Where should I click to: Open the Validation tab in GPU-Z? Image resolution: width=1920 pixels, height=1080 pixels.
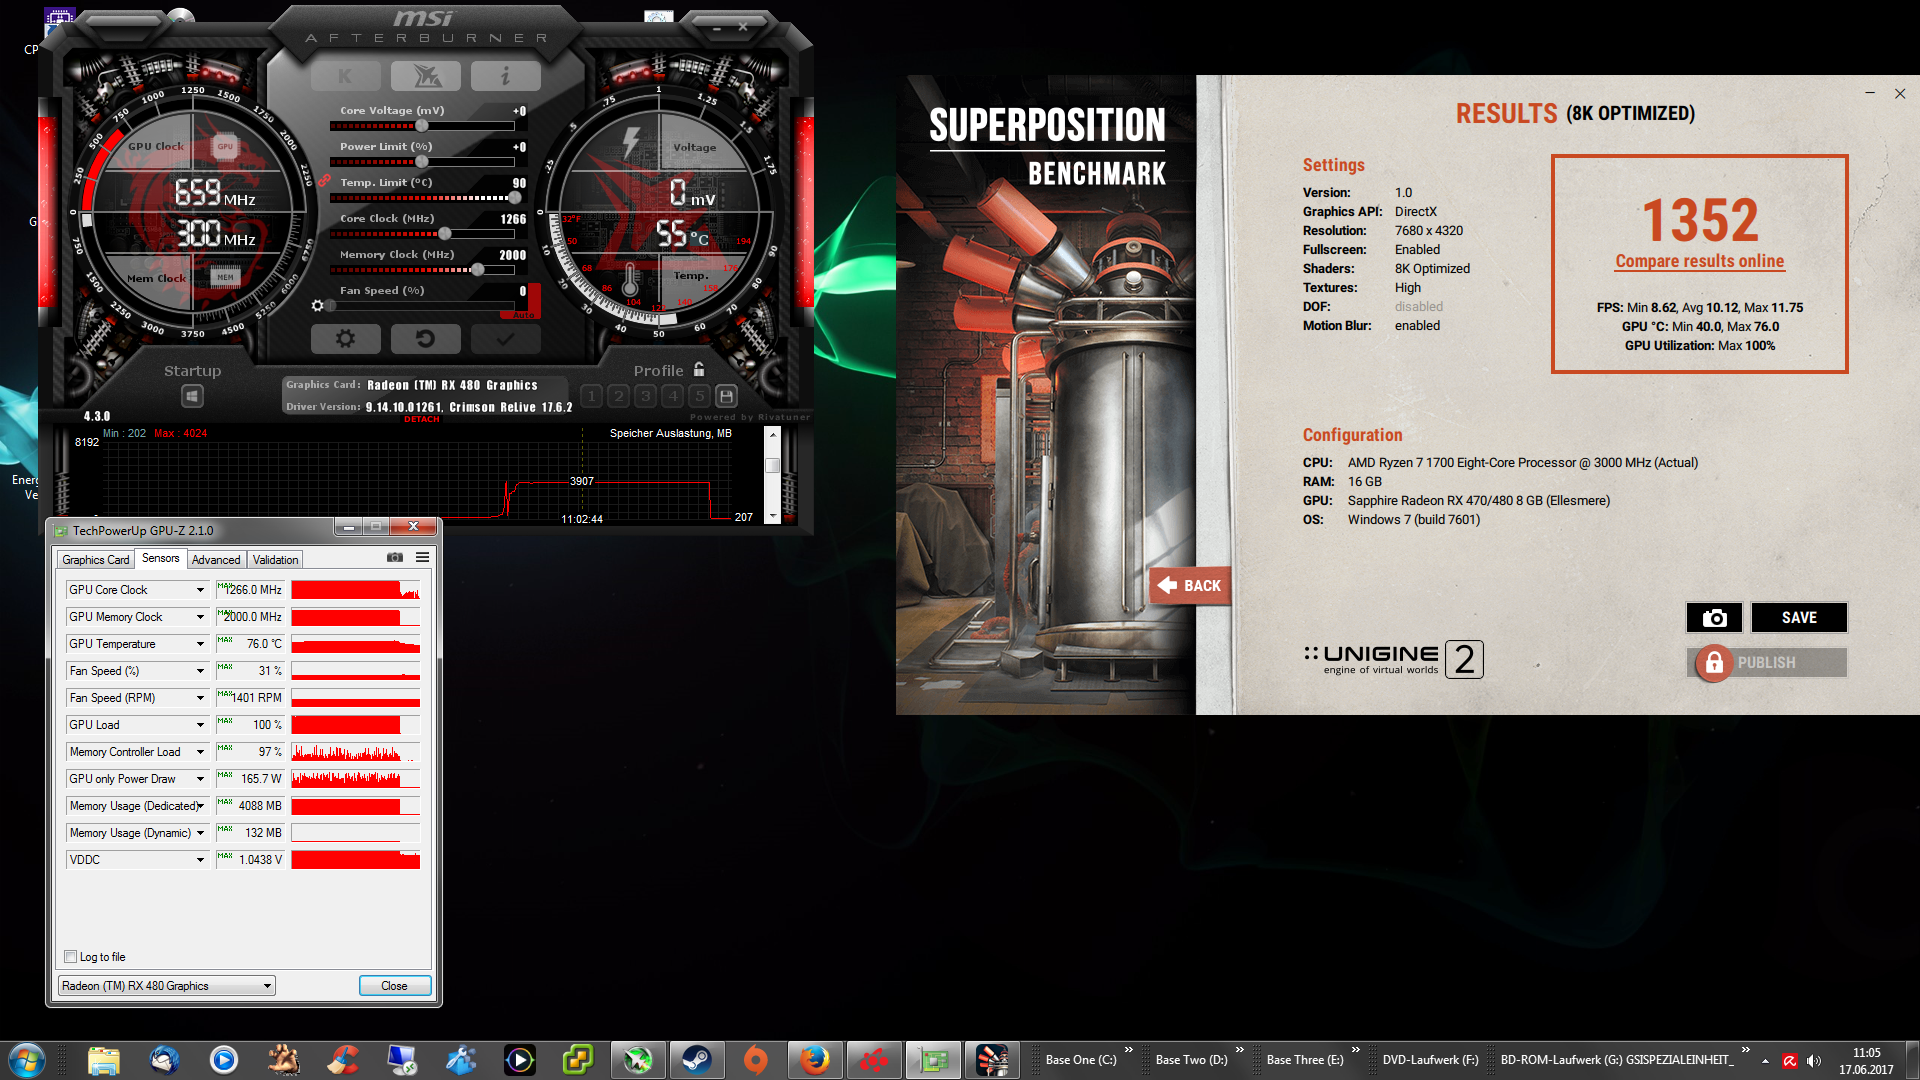coord(275,560)
